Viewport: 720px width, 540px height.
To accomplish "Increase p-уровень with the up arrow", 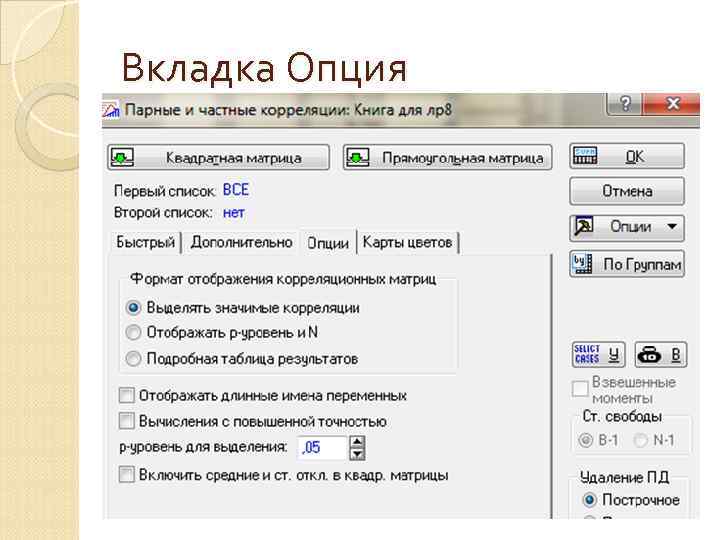I will (357, 442).
